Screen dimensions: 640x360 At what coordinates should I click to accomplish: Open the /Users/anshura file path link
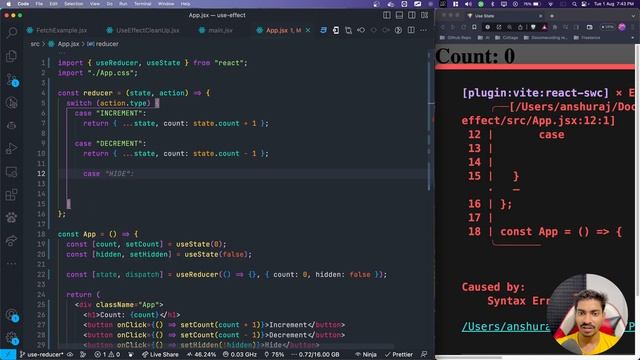coord(506,327)
